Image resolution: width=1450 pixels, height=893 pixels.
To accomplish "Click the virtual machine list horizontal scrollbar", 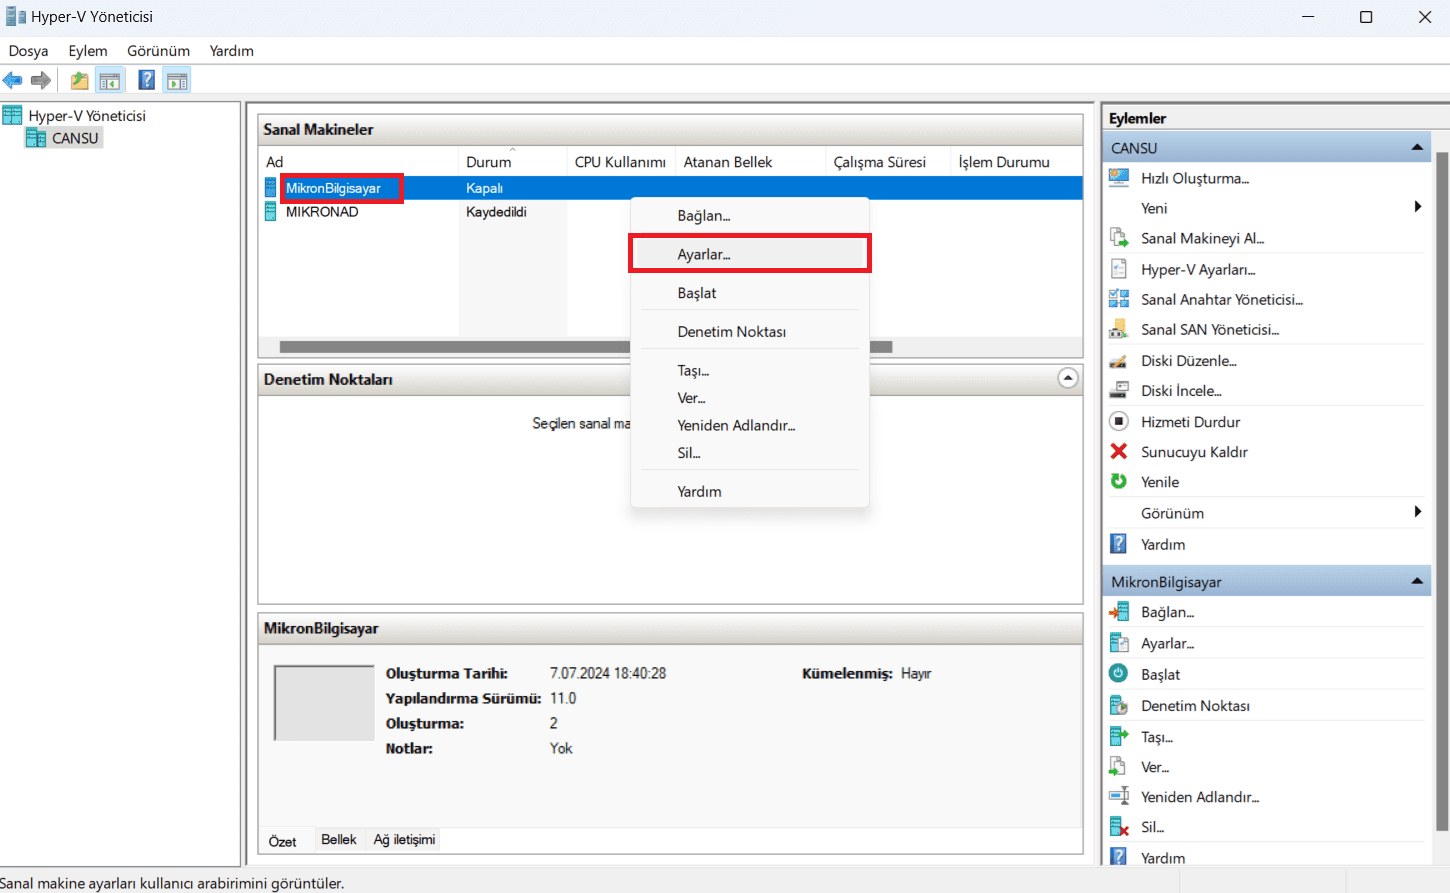I will click(586, 347).
